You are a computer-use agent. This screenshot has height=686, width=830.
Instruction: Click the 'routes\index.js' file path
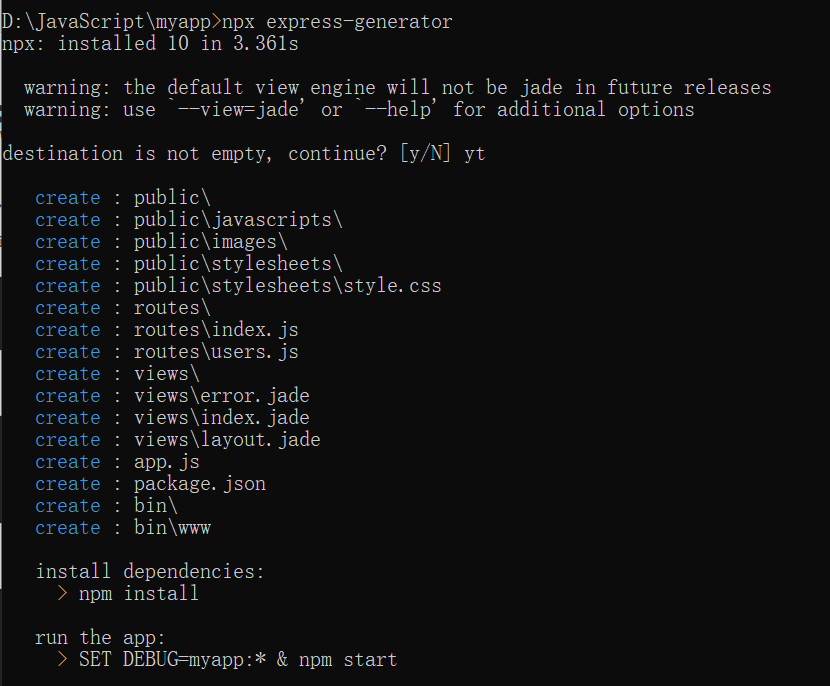click(216, 329)
